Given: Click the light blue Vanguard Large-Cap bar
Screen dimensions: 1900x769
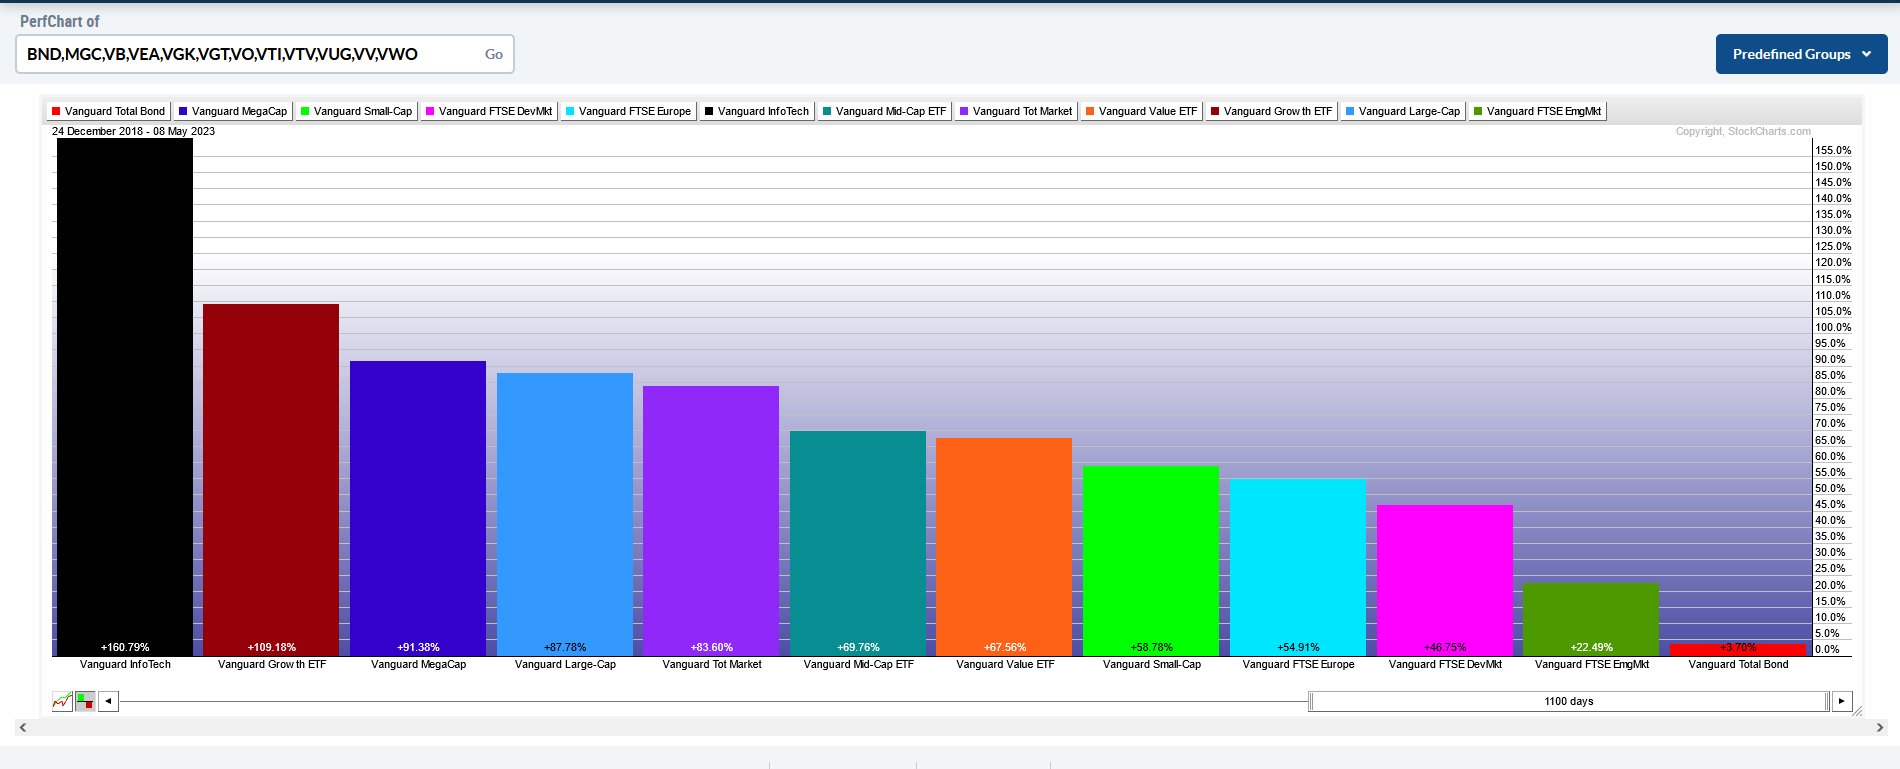Looking at the screenshot, I should (565, 514).
